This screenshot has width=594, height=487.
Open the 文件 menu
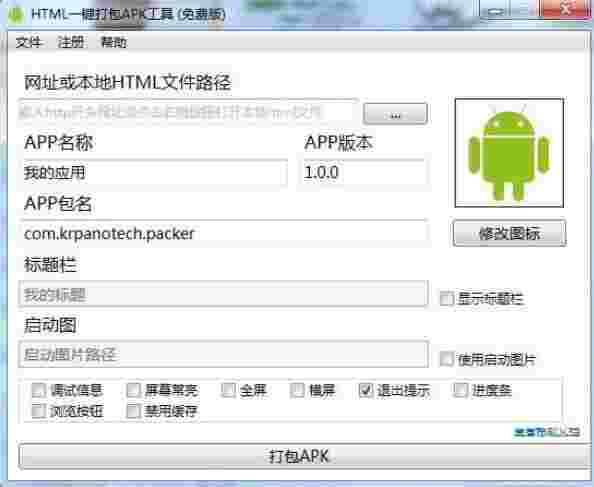pos(28,42)
